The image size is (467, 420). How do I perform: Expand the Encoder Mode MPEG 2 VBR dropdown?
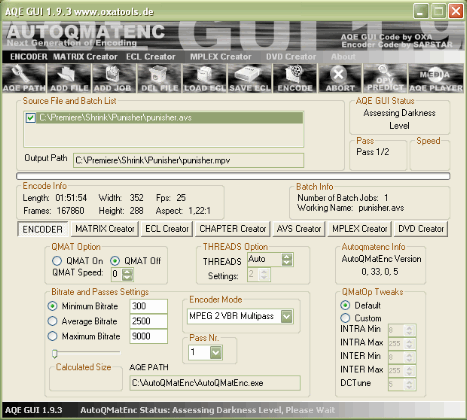tap(287, 316)
